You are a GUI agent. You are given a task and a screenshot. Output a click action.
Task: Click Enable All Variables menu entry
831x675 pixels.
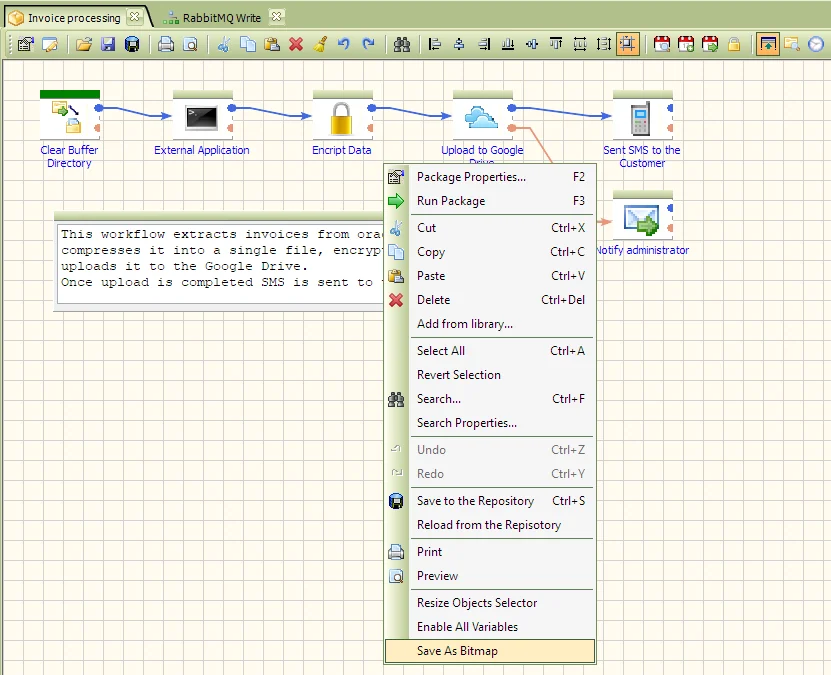point(490,627)
